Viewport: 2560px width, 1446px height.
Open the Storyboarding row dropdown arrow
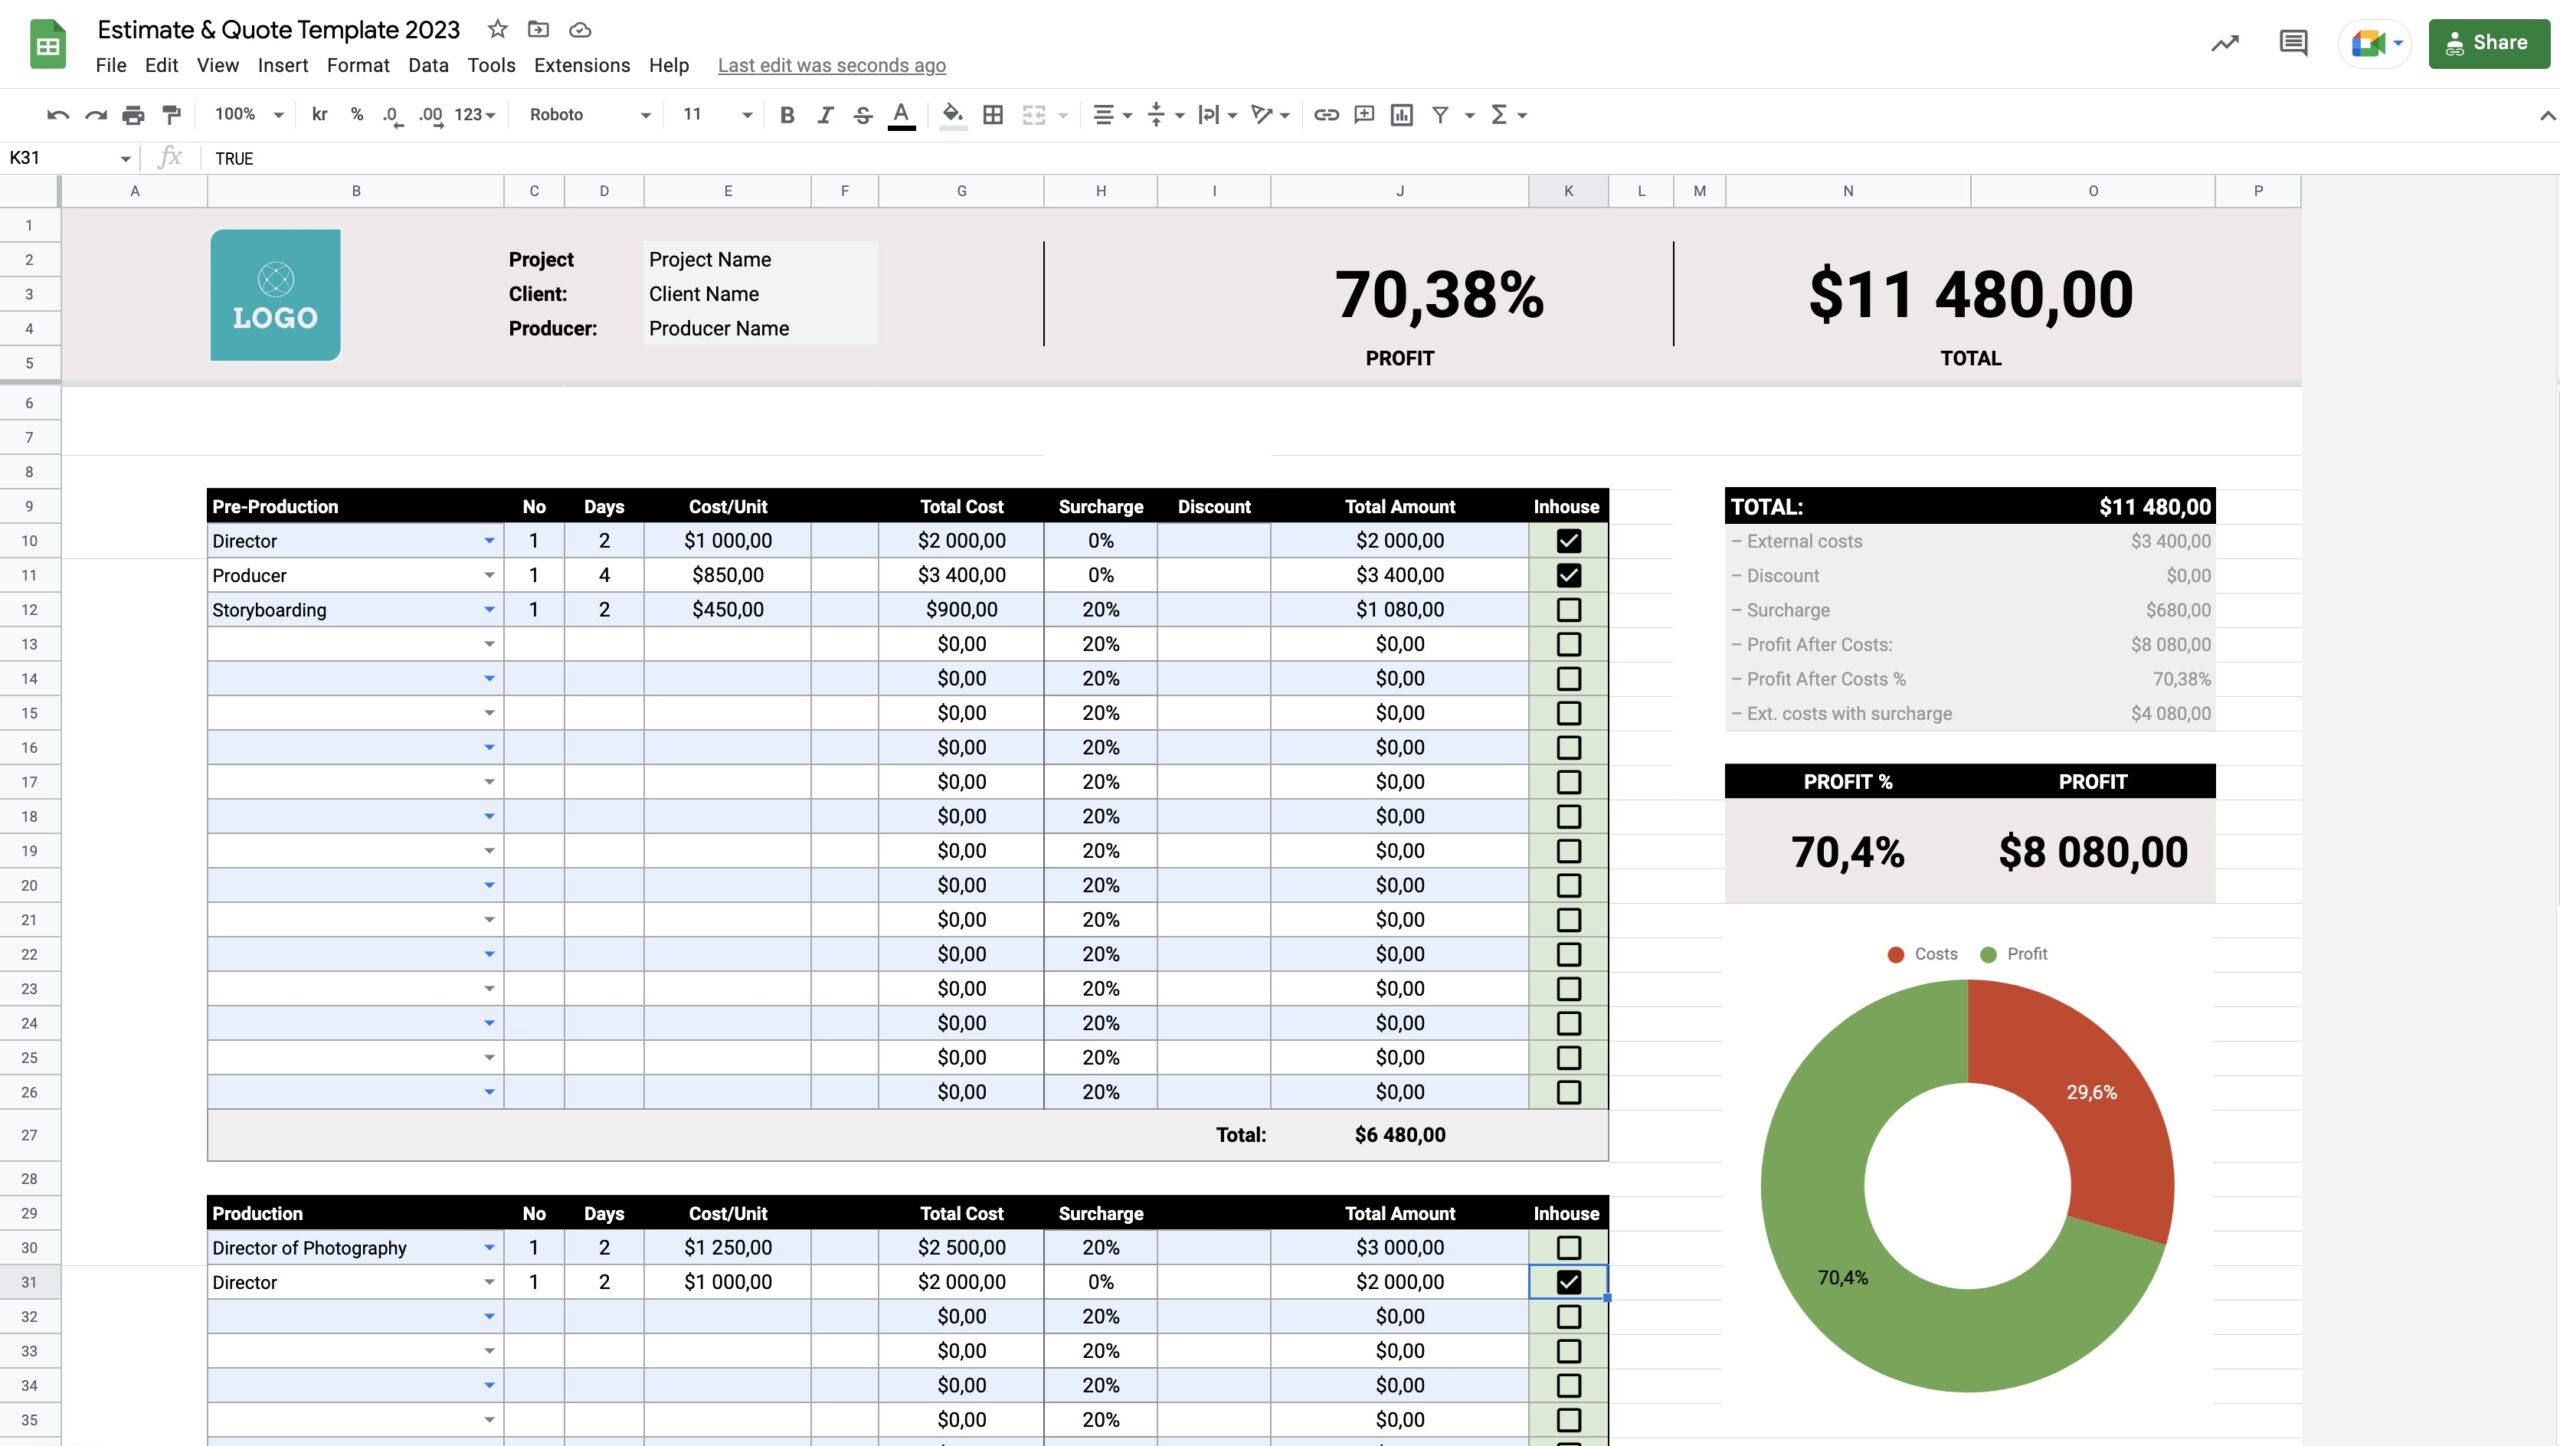[x=489, y=610]
